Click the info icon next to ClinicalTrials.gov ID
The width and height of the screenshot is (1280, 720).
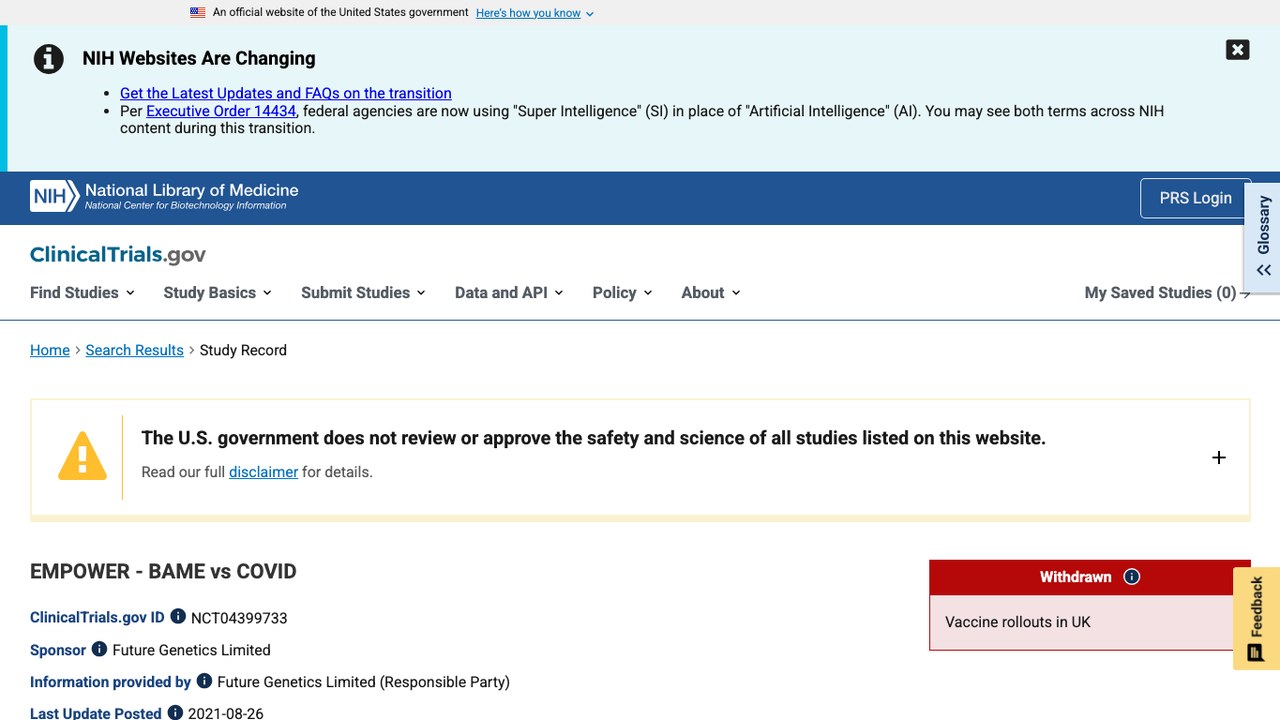(x=178, y=617)
